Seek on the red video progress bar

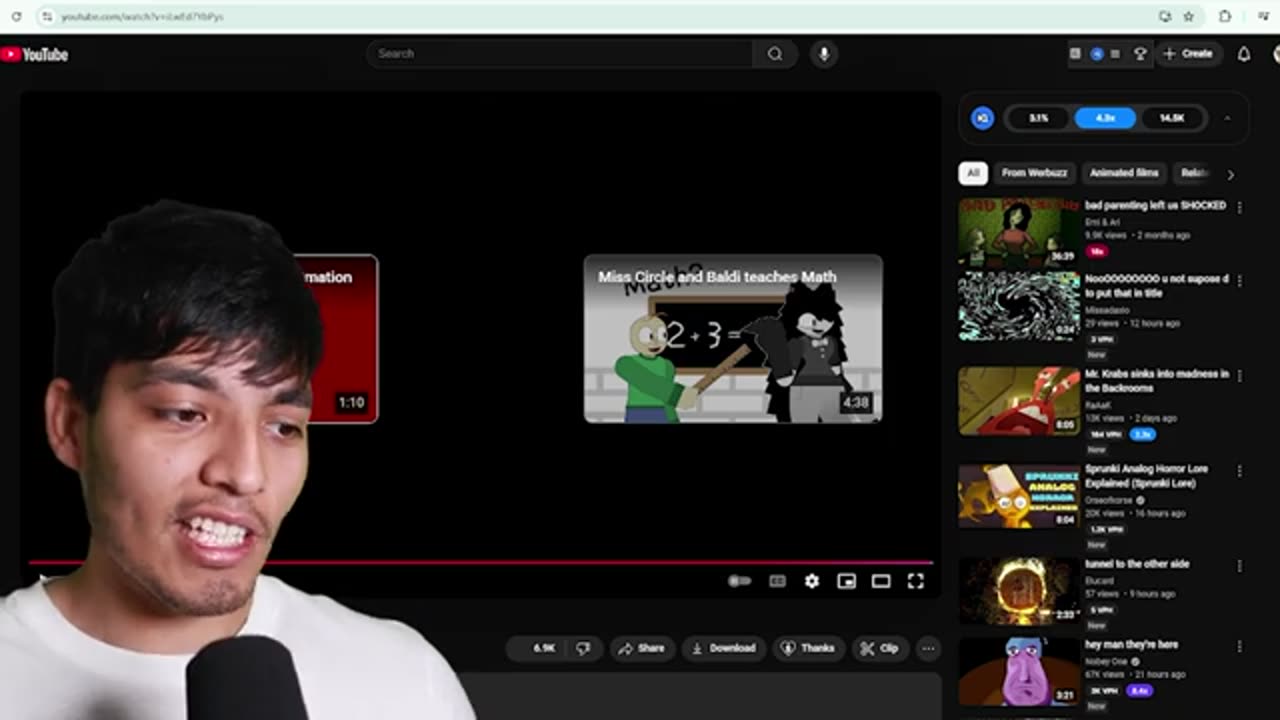480,563
